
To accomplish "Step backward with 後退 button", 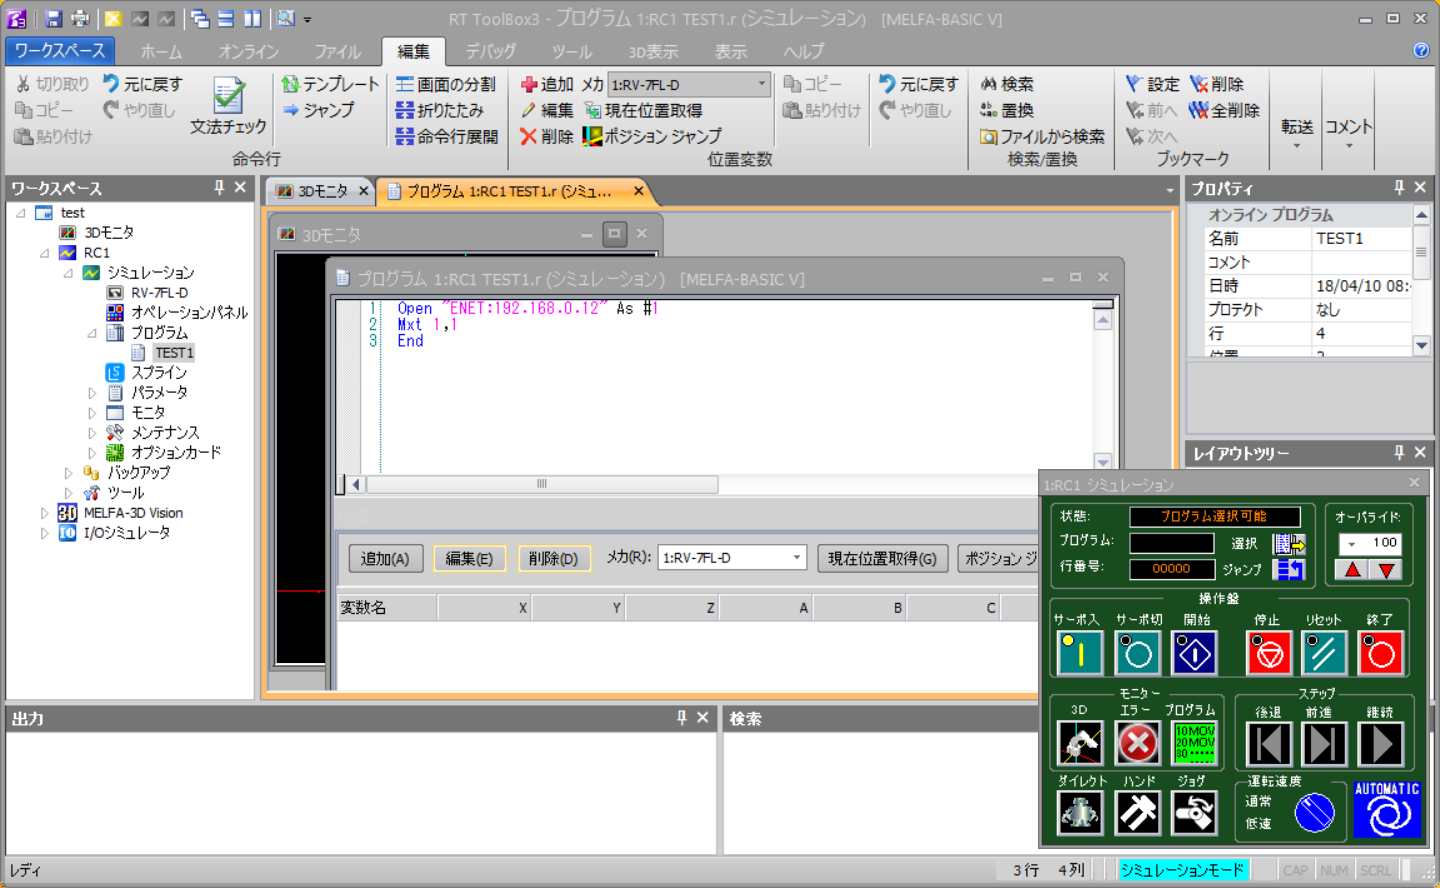I will 1269,744.
